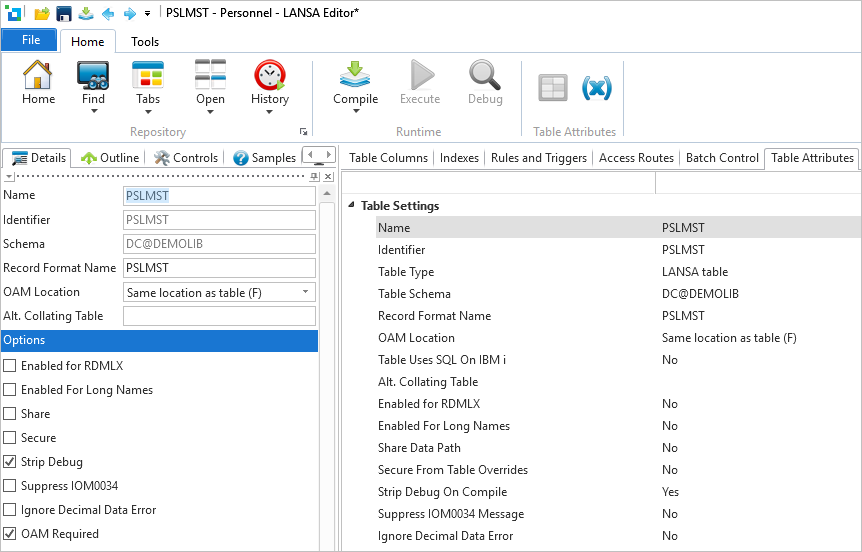Screen dimensions: 862x552
Task: Click the variables (x) icon in Table Attributes
Action: pyautogui.click(x=596, y=87)
